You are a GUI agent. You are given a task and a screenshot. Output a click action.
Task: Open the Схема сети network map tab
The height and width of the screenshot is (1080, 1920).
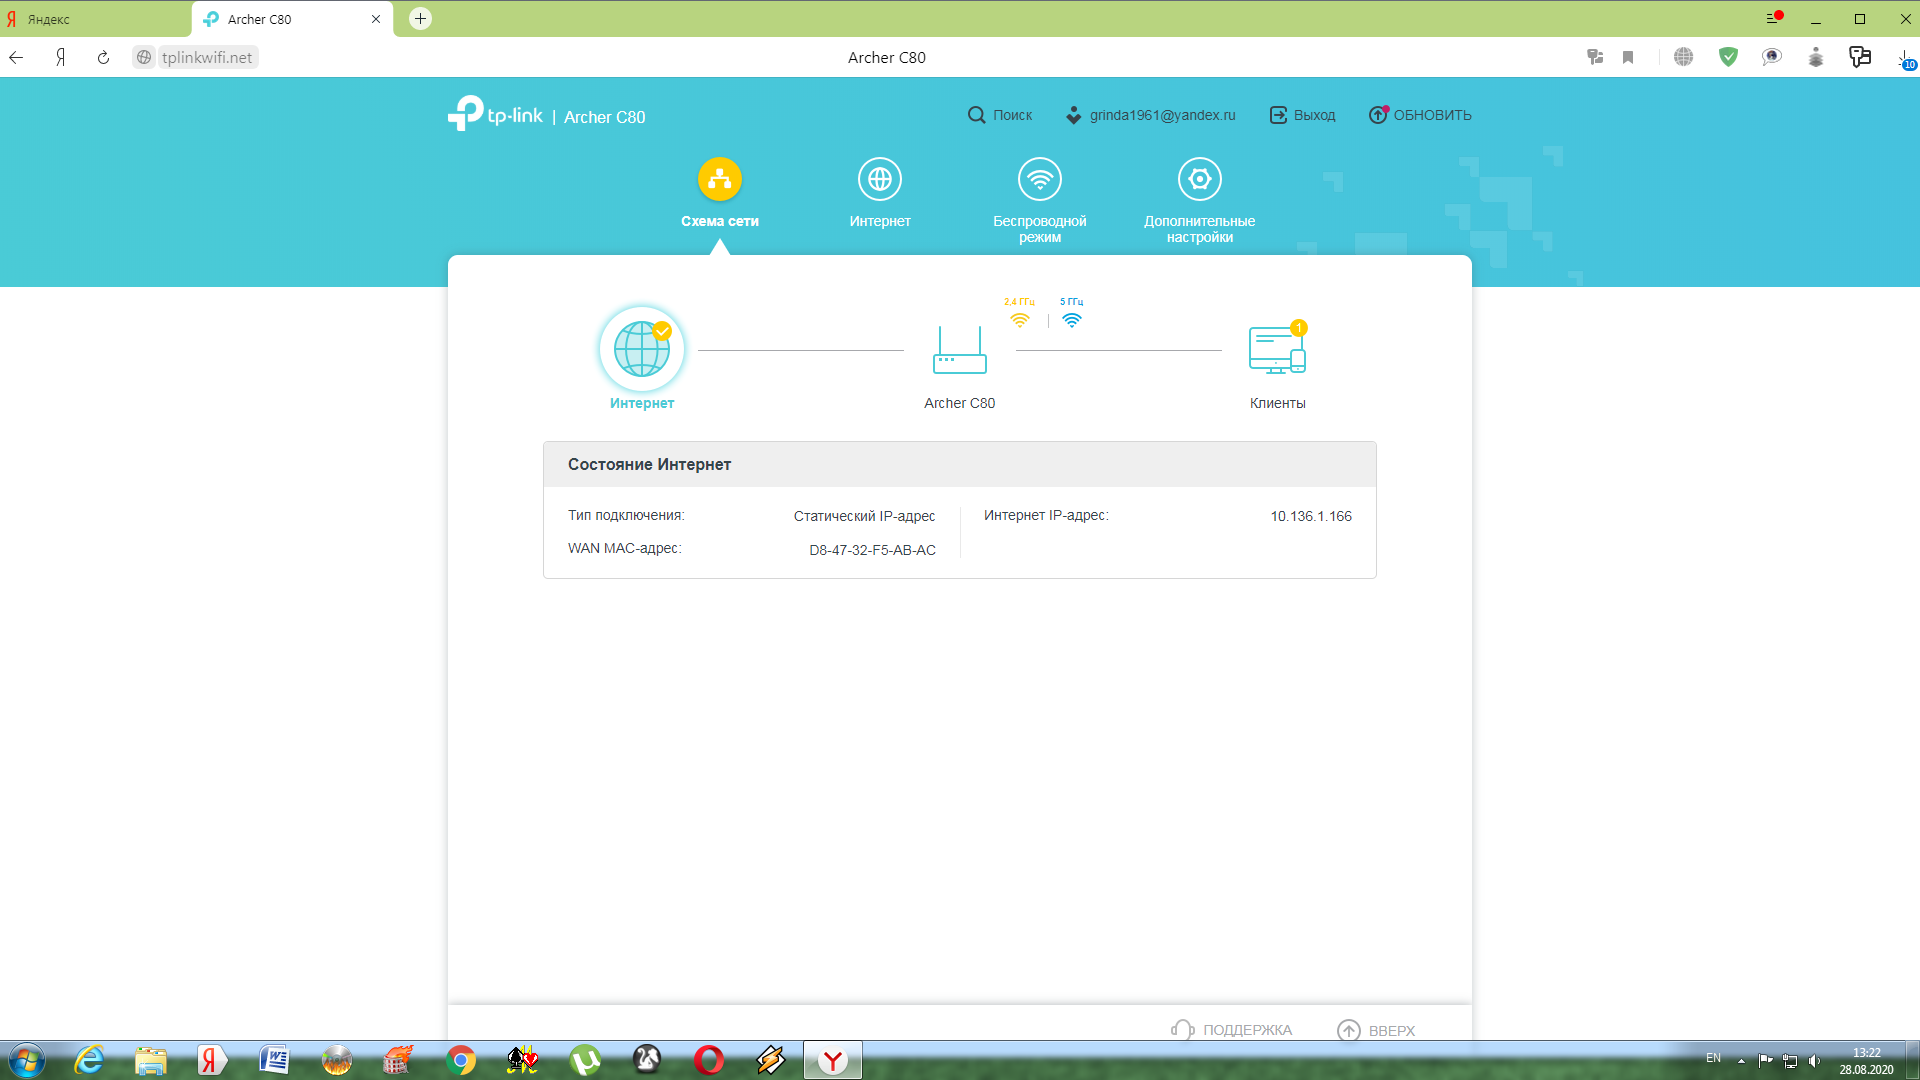(x=719, y=193)
